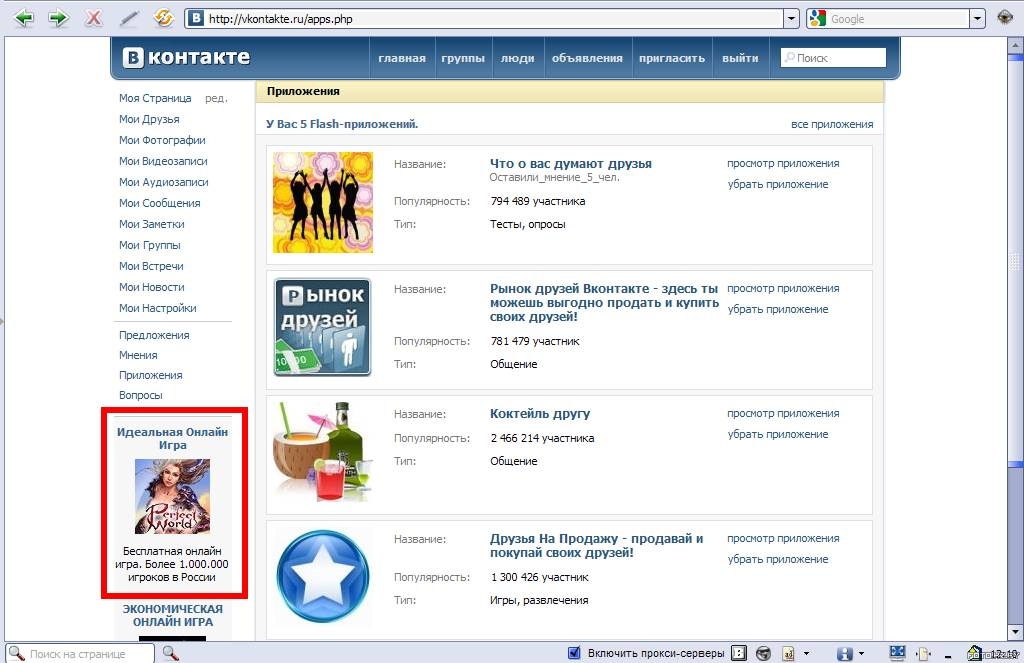Click the ред. edit link beside Моя Страница
Viewport: 1024px width, 663px height.
(x=216, y=98)
